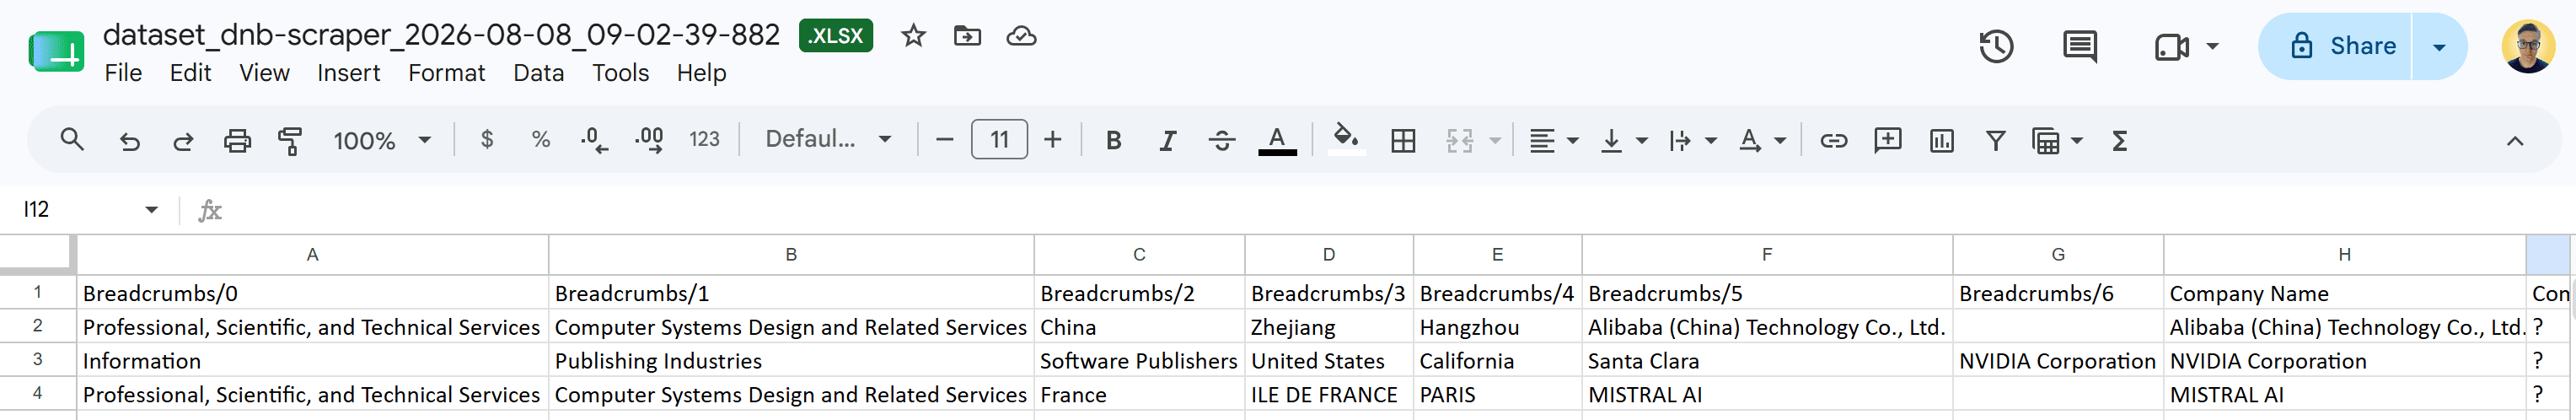2576x420 pixels.
Task: Open more number formats 123
Action: click(x=704, y=139)
